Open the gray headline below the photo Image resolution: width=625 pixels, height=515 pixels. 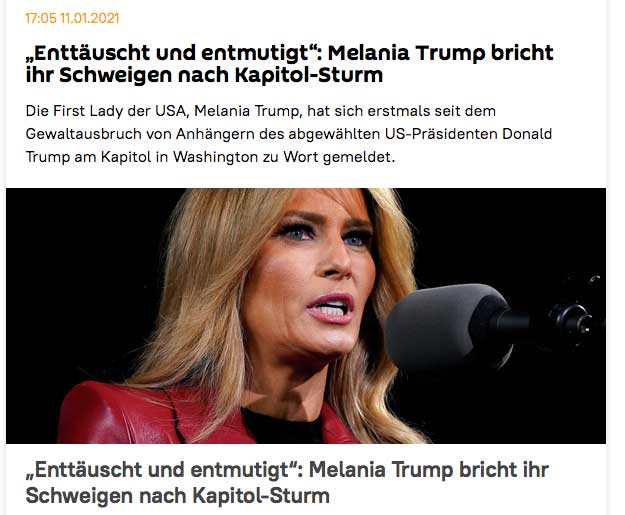tap(287, 483)
